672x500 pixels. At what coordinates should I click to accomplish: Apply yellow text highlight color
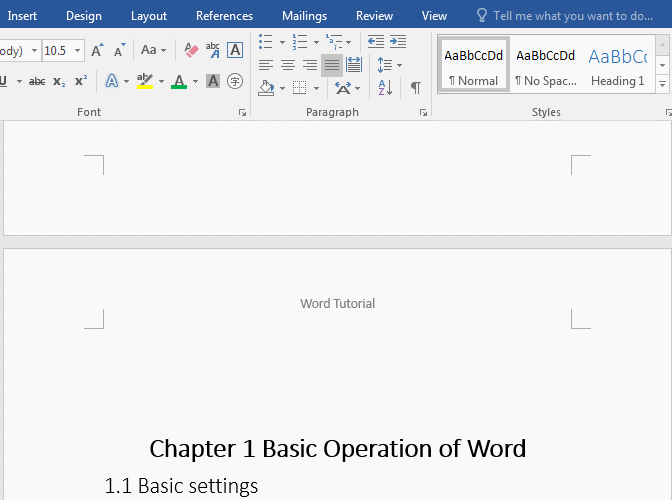(145, 81)
